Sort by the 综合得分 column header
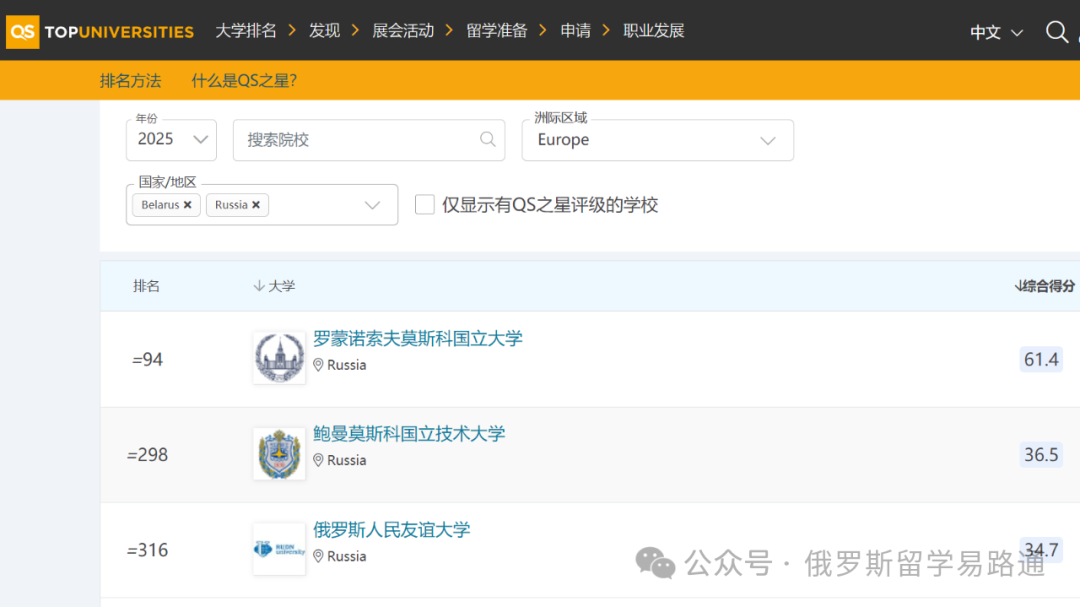1080x607 pixels. (x=1044, y=286)
